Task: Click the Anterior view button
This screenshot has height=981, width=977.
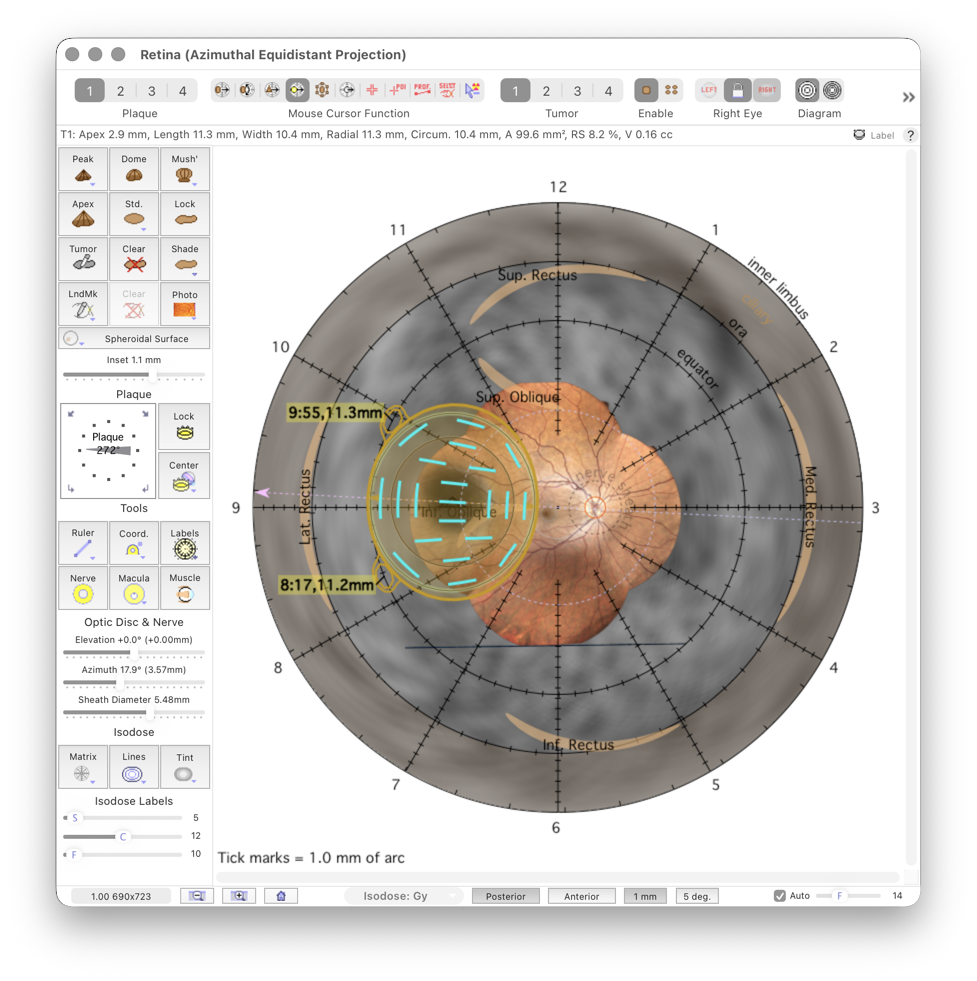Action: [x=581, y=895]
